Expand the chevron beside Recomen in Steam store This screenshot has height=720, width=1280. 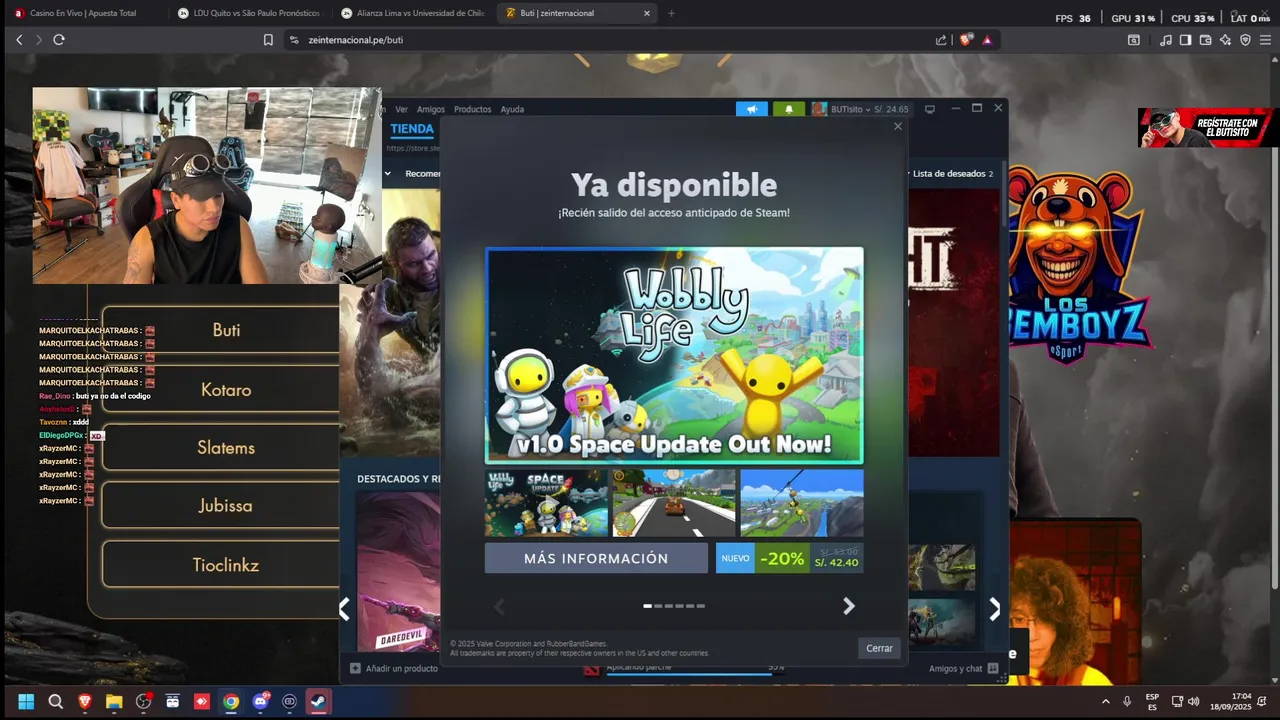[388, 173]
